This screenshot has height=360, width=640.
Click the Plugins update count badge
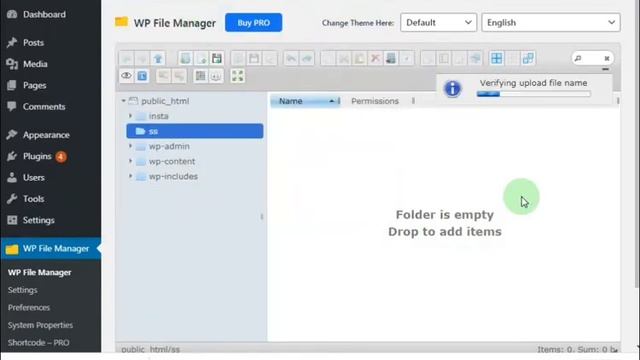click(x=61, y=156)
